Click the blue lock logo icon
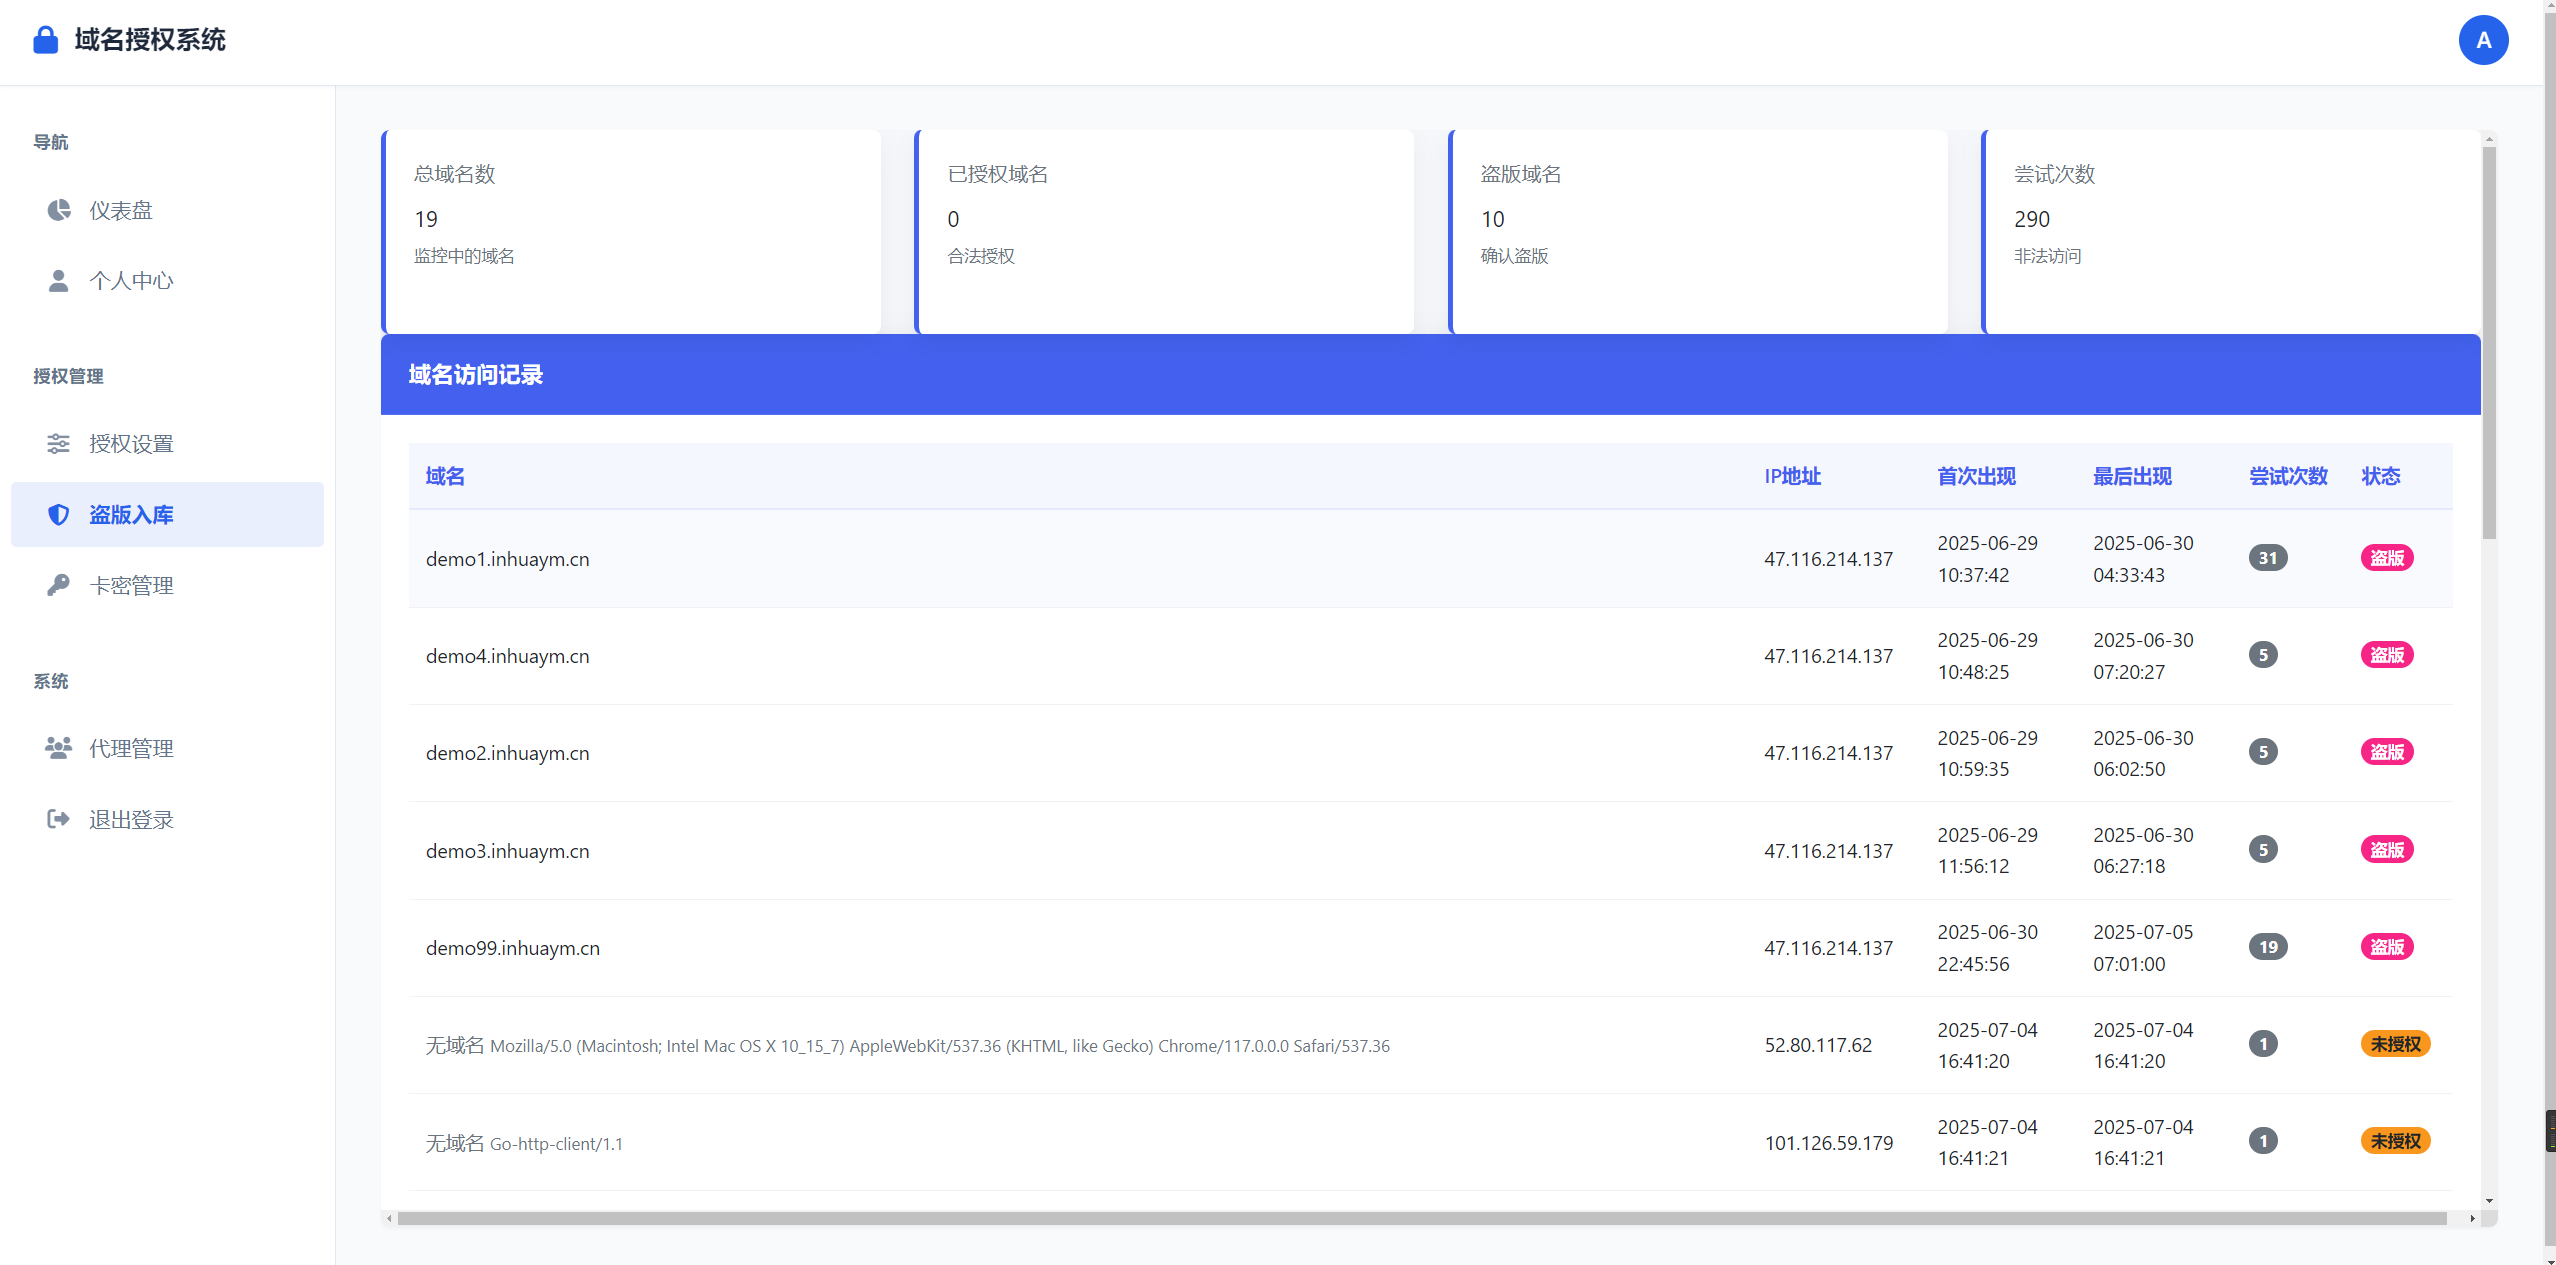2556x1265 pixels. coord(45,40)
